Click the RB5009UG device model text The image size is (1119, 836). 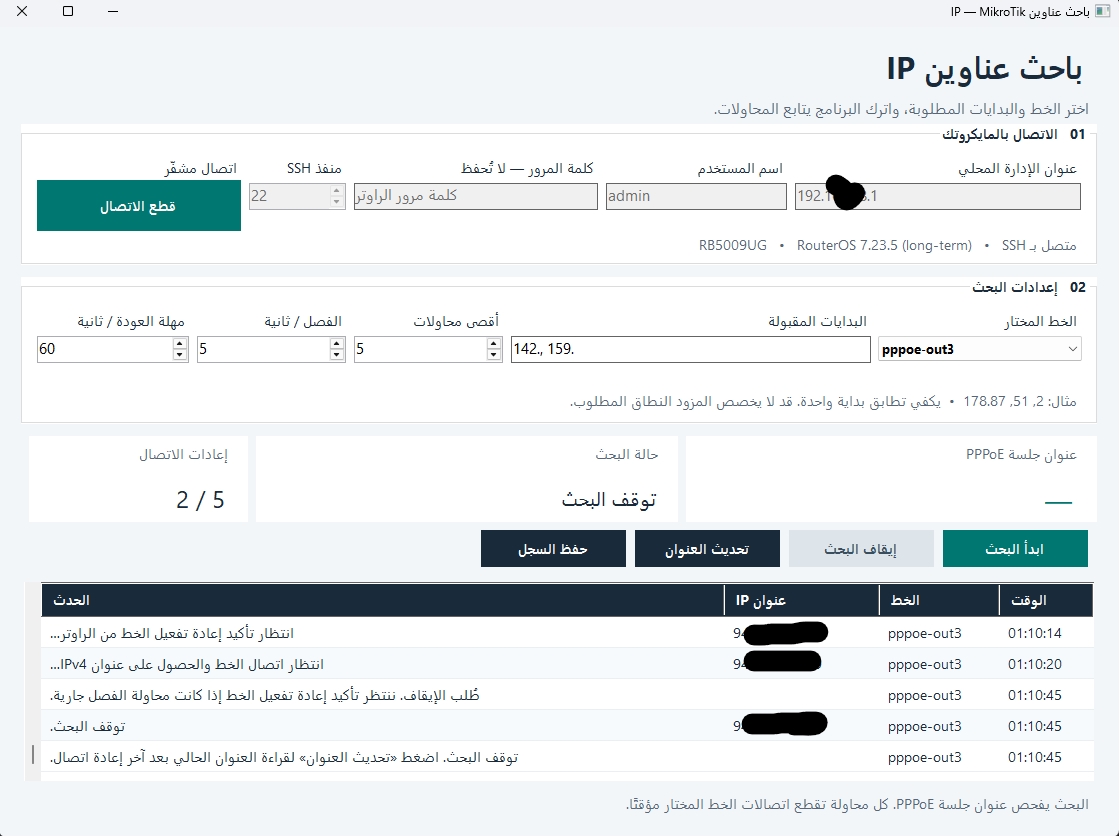[733, 246]
